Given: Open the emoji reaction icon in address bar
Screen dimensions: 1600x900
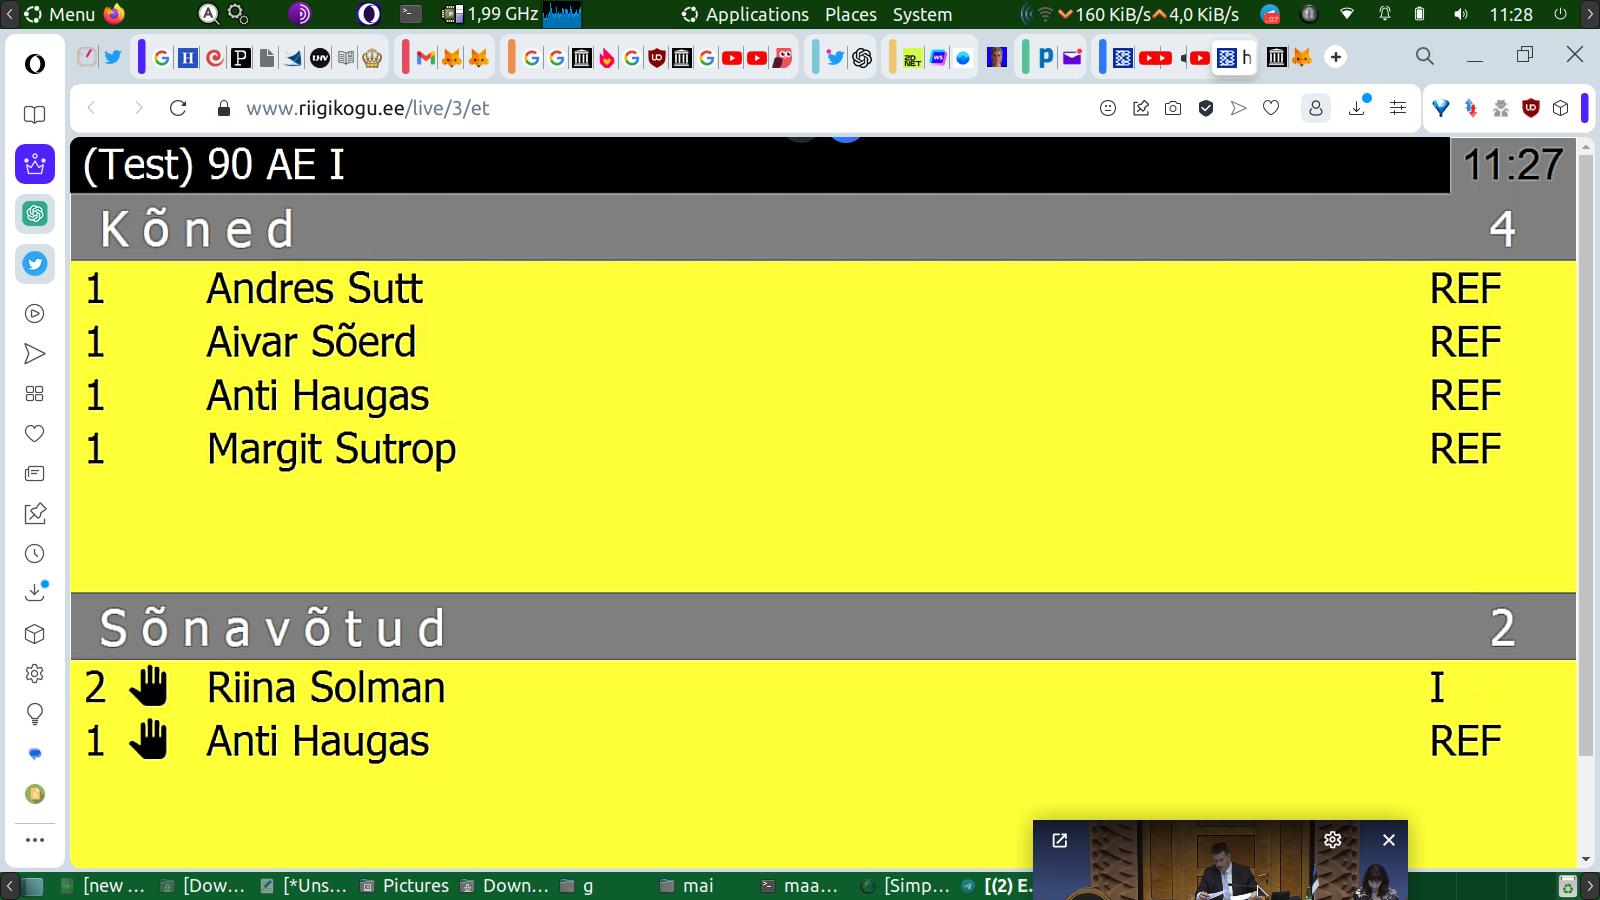Looking at the screenshot, I should (1108, 108).
